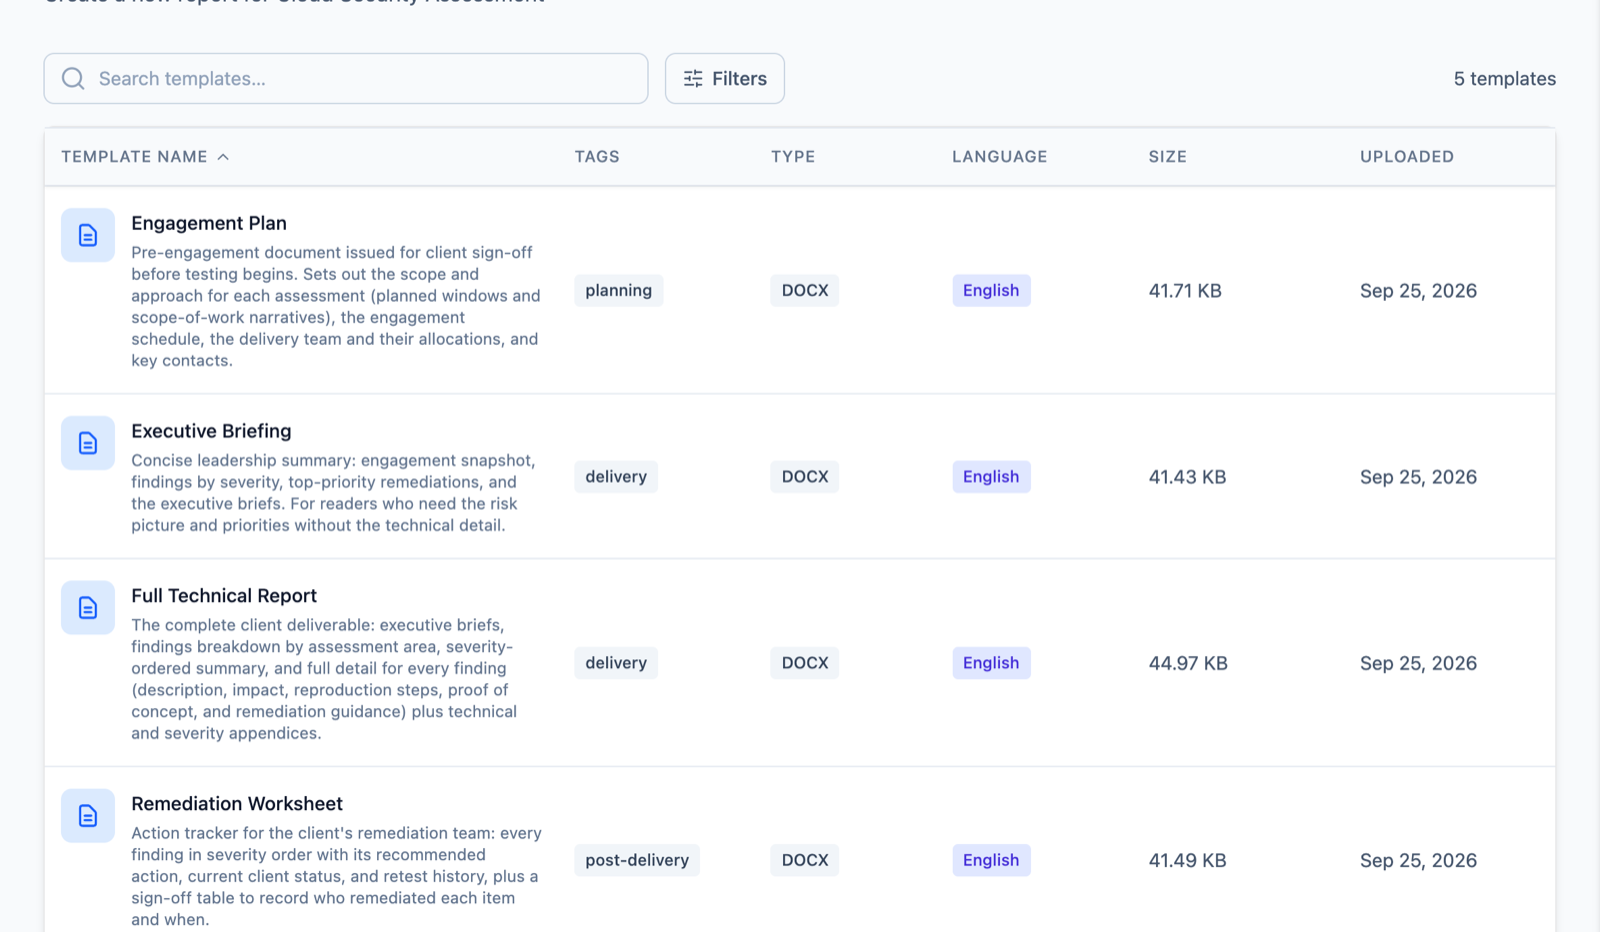Open the Full Technical Report template
The height and width of the screenshot is (932, 1600).
coord(224,595)
